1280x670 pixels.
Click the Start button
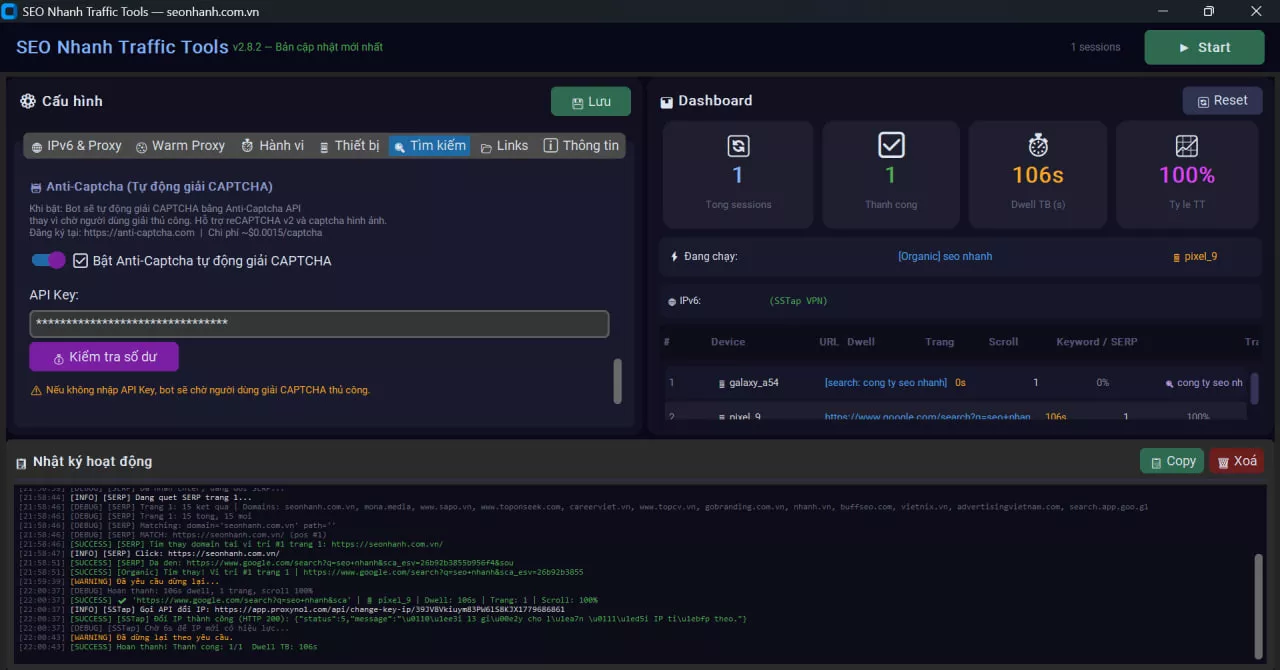(1204, 47)
